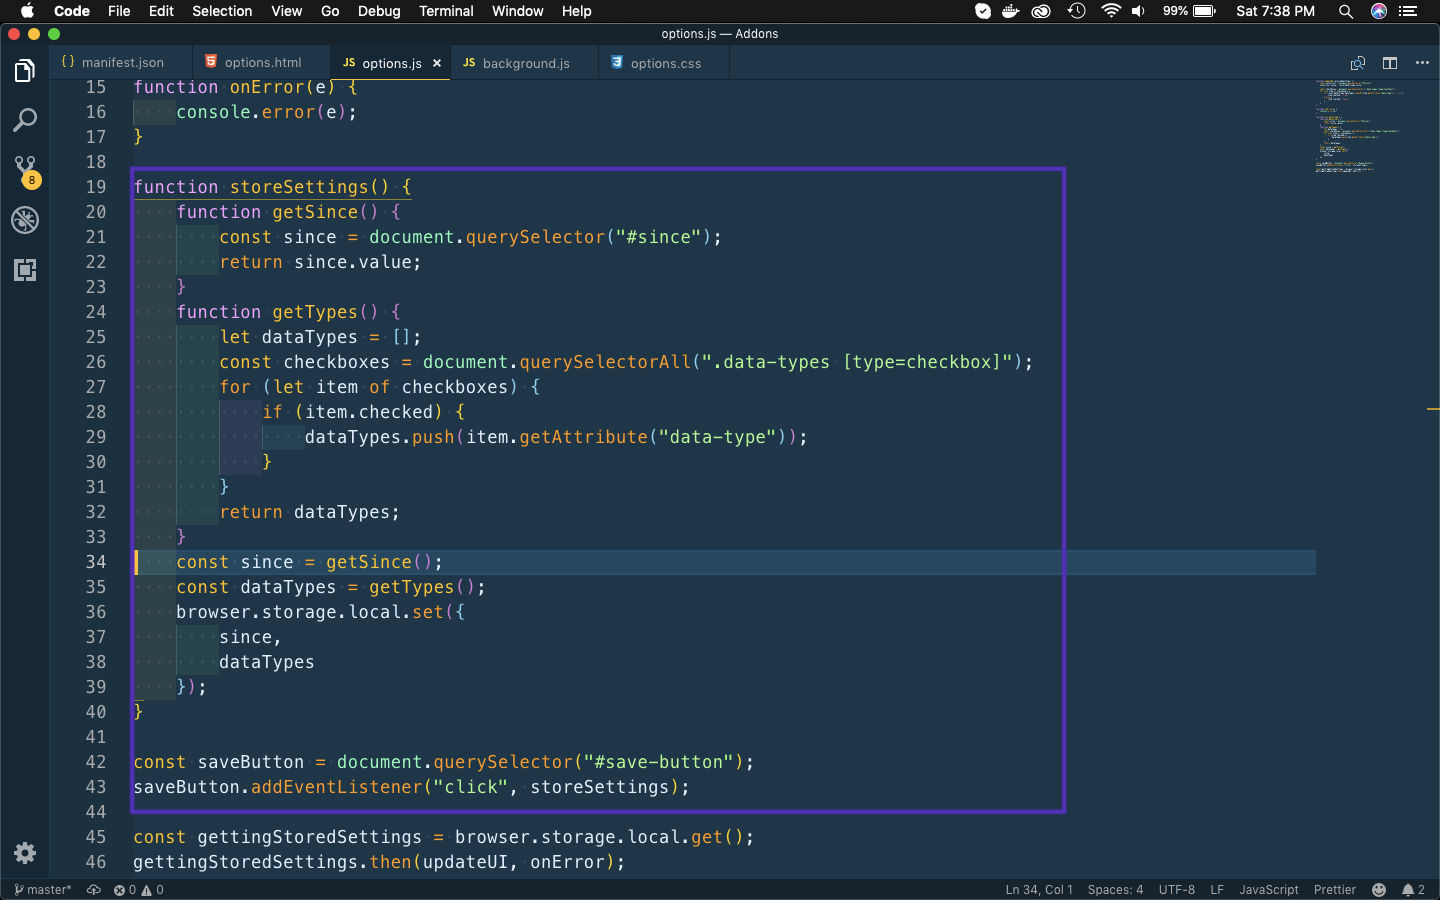Viewport: 1440px width, 900px height.
Task: Change file encoding UTF-8
Action: pyautogui.click(x=1177, y=890)
